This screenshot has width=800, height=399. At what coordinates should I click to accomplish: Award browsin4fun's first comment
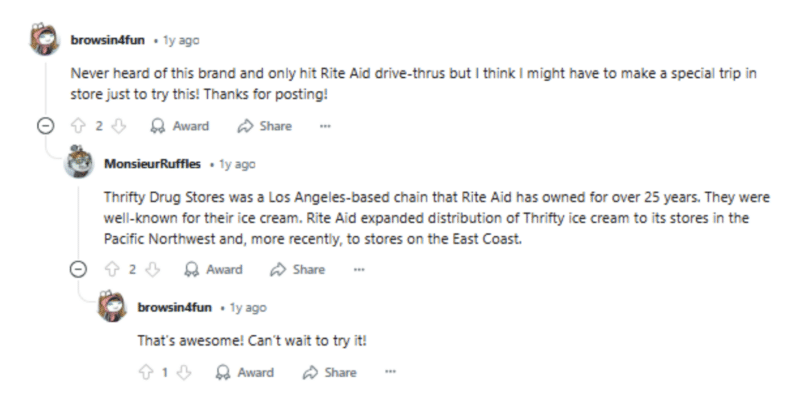(180, 126)
